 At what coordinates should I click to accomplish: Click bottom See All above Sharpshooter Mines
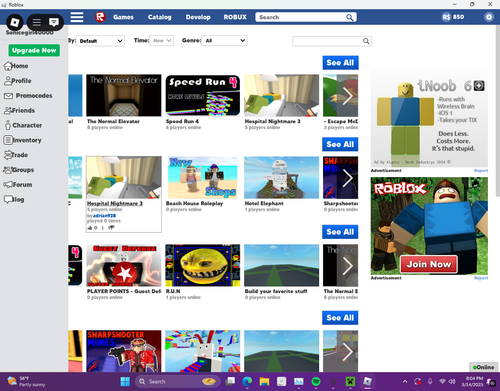coord(340,318)
